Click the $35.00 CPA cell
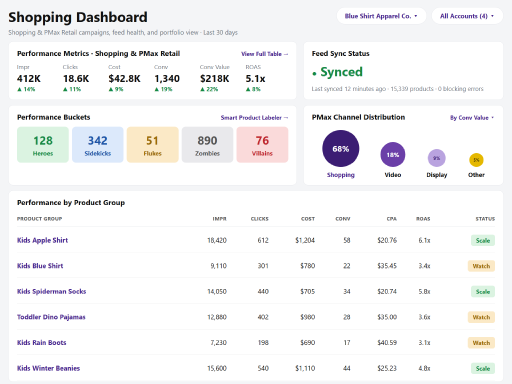Image resolution: width=512 pixels, height=384 pixels. coord(387,317)
